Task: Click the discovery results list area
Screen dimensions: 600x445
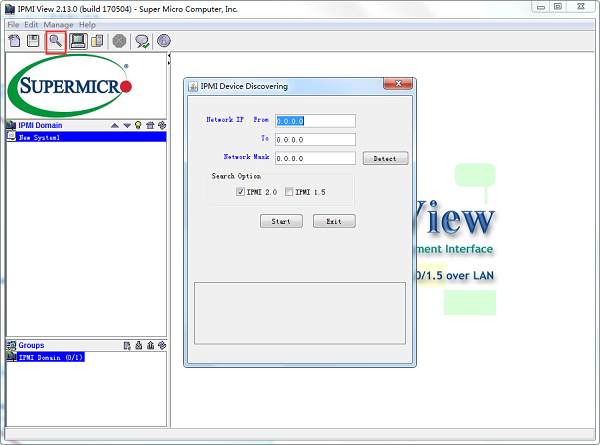Action: (300, 313)
